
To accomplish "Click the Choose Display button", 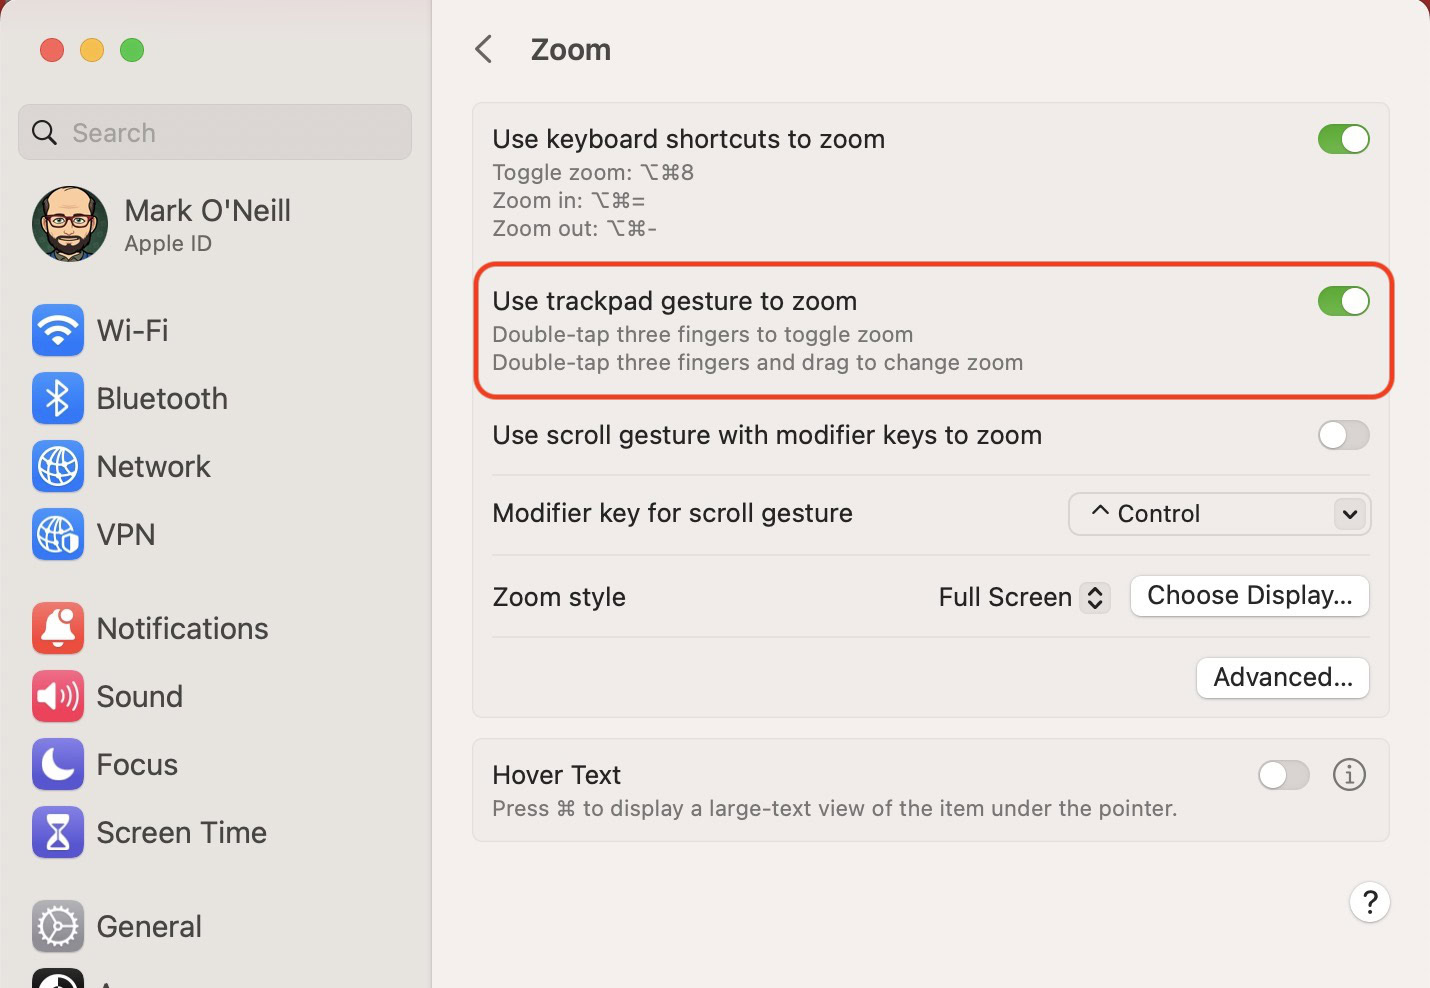I will pyautogui.click(x=1249, y=596).
